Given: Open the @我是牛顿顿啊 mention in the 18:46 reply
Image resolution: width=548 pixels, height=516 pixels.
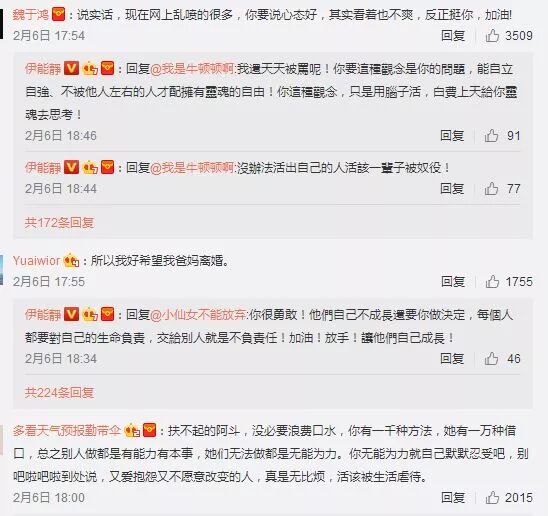Looking at the screenshot, I should tap(192, 69).
